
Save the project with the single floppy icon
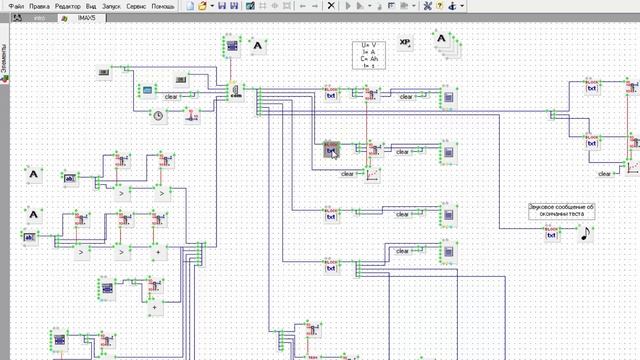(x=222, y=6)
